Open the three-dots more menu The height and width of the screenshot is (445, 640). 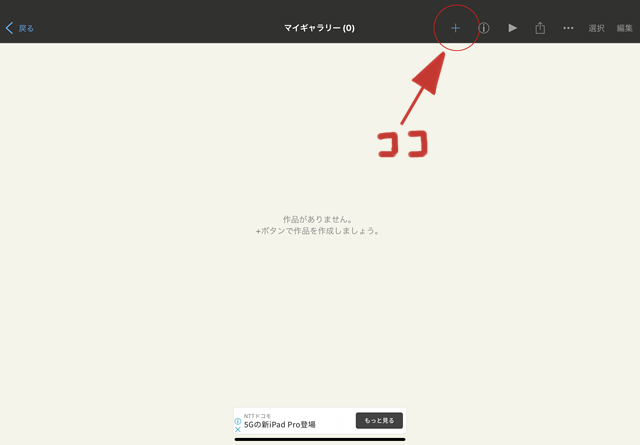point(568,28)
